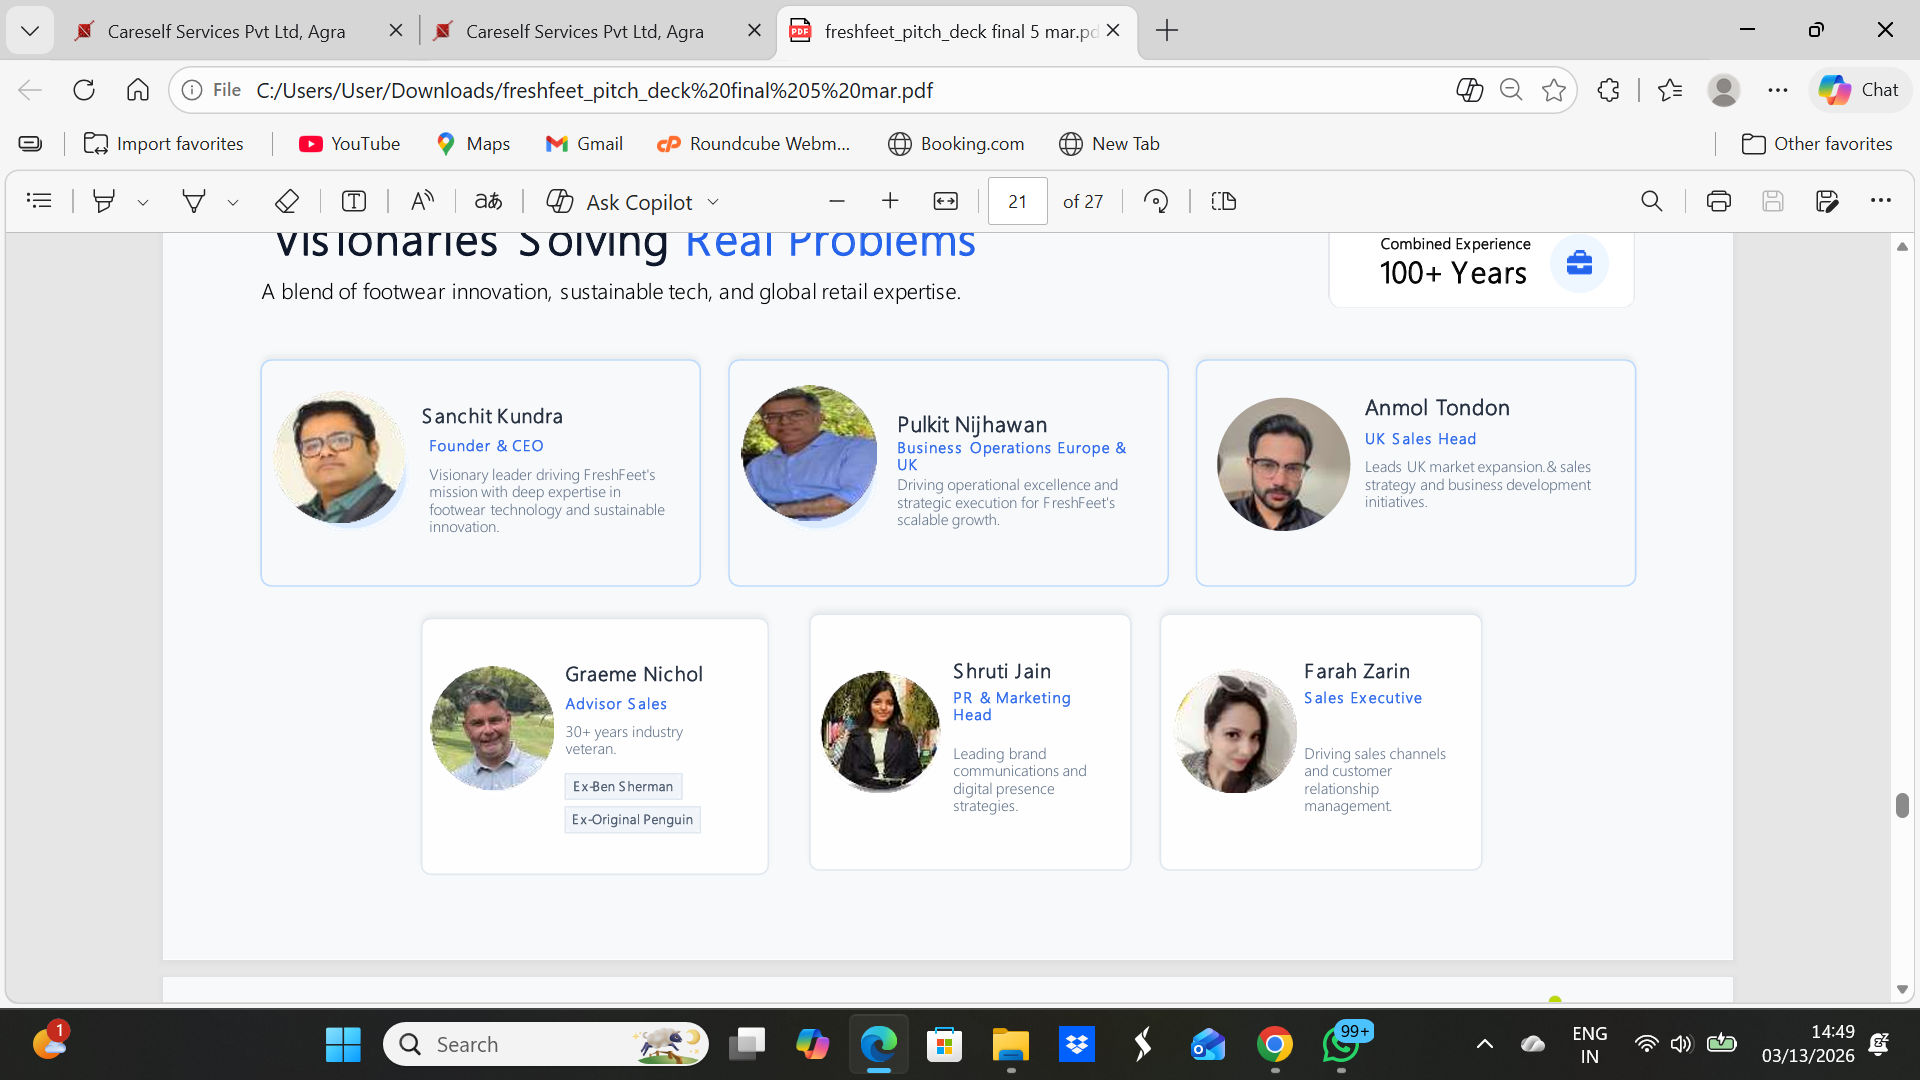1920x1080 pixels.
Task: Rotate the PDF page
Action: pyautogui.click(x=1156, y=201)
